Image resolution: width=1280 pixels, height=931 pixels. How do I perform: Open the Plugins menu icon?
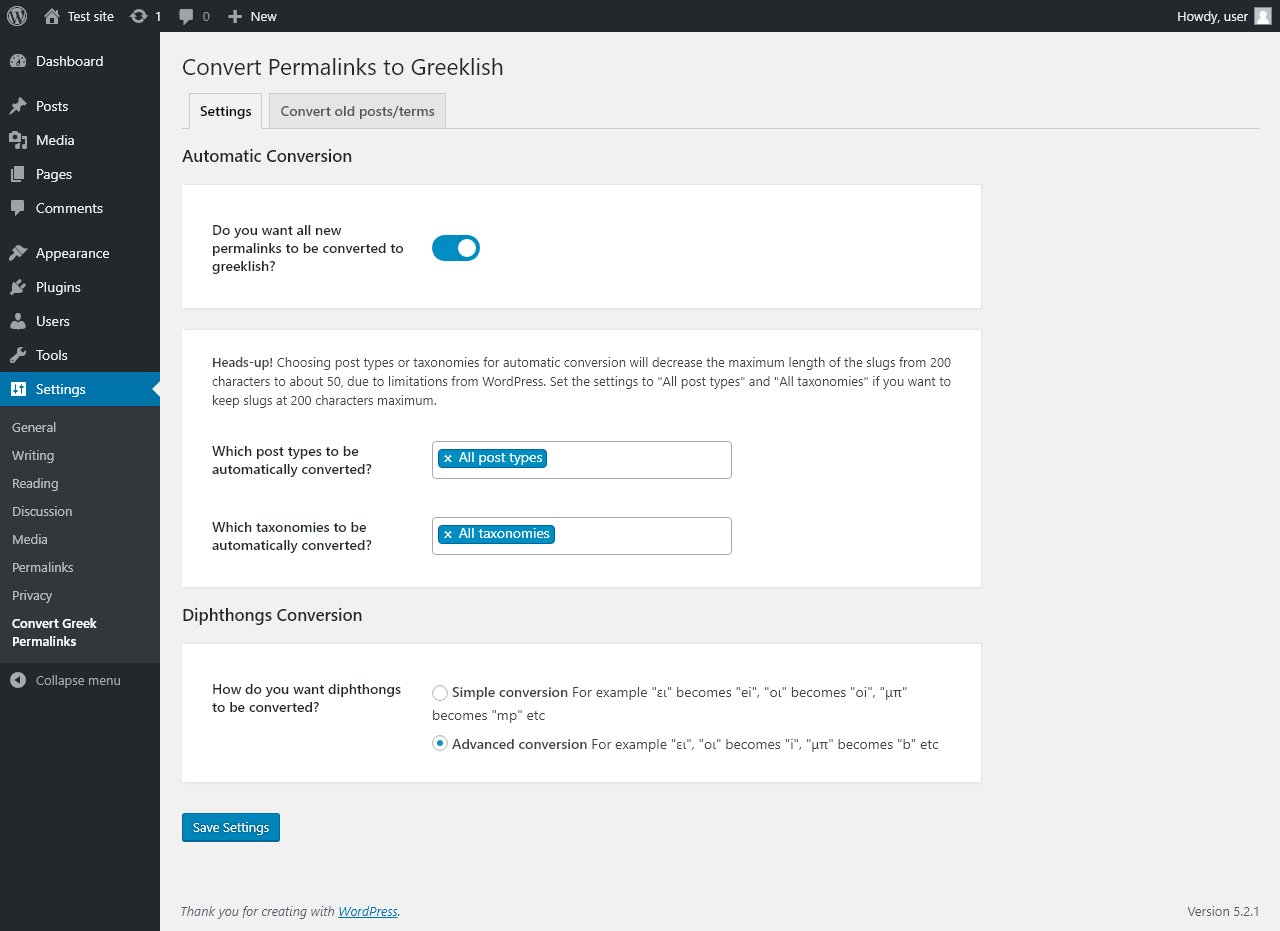pos(18,287)
